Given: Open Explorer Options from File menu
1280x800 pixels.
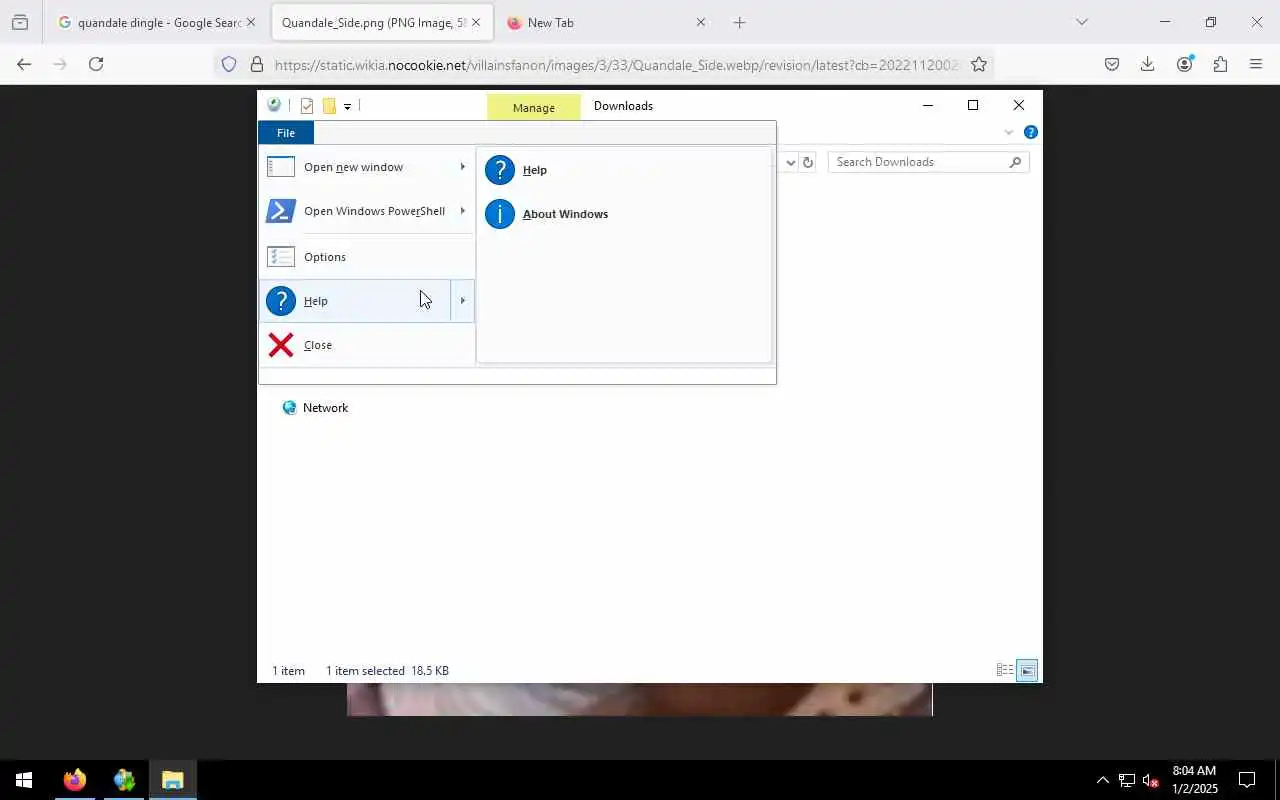Looking at the screenshot, I should [x=366, y=257].
